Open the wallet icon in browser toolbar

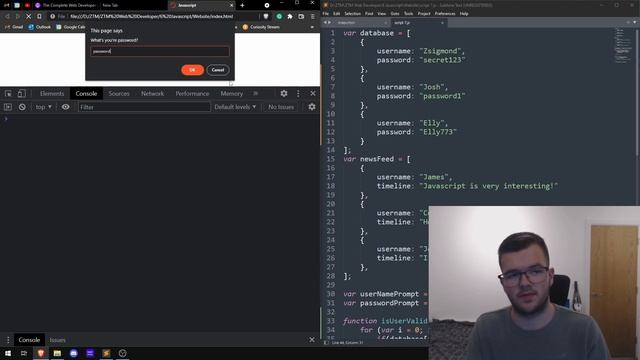[301, 16]
